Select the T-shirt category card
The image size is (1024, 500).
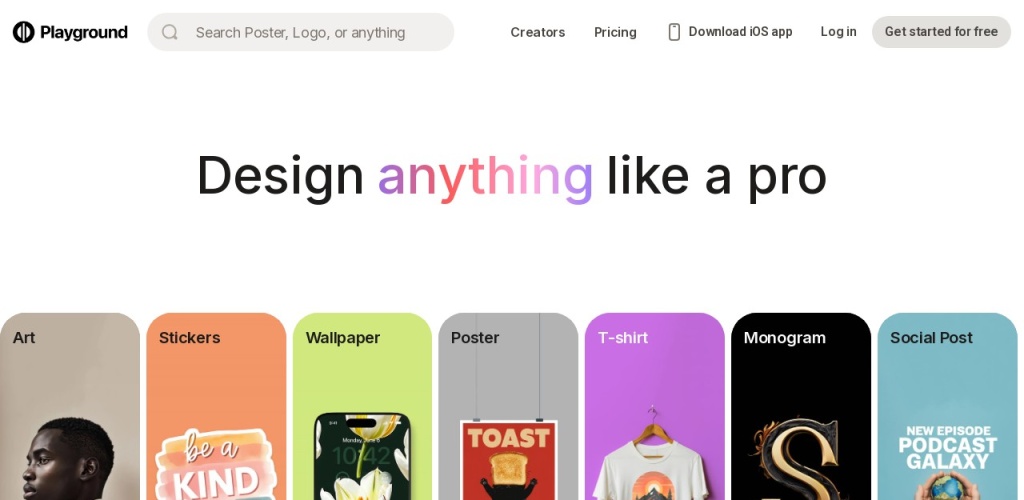click(x=654, y=406)
